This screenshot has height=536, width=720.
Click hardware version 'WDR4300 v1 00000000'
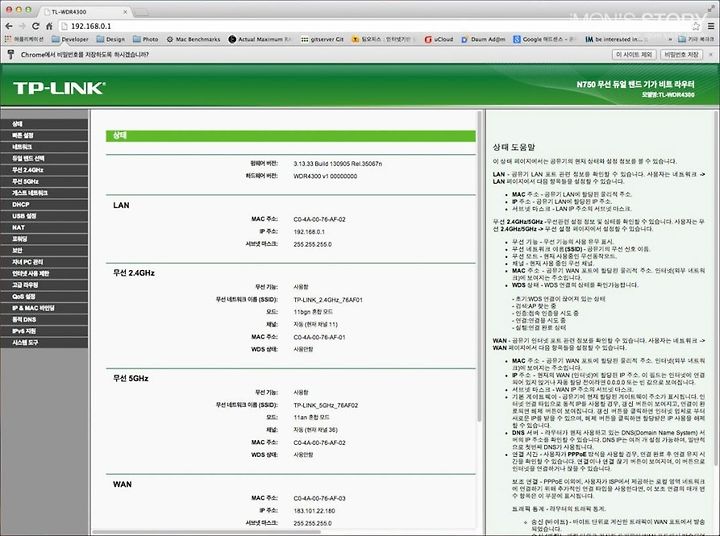click(325, 176)
